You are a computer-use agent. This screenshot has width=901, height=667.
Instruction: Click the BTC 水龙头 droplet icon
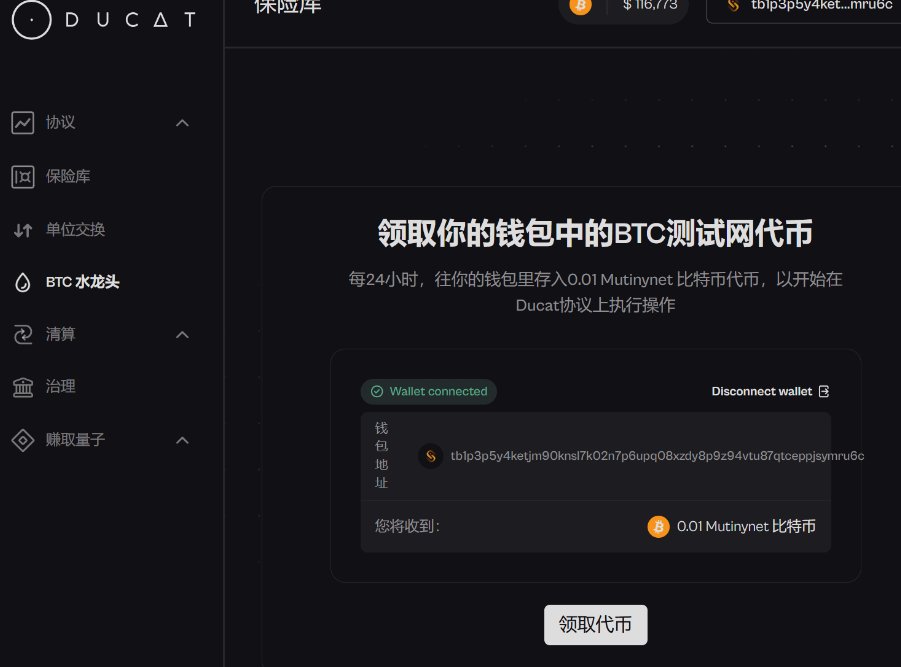point(22,283)
